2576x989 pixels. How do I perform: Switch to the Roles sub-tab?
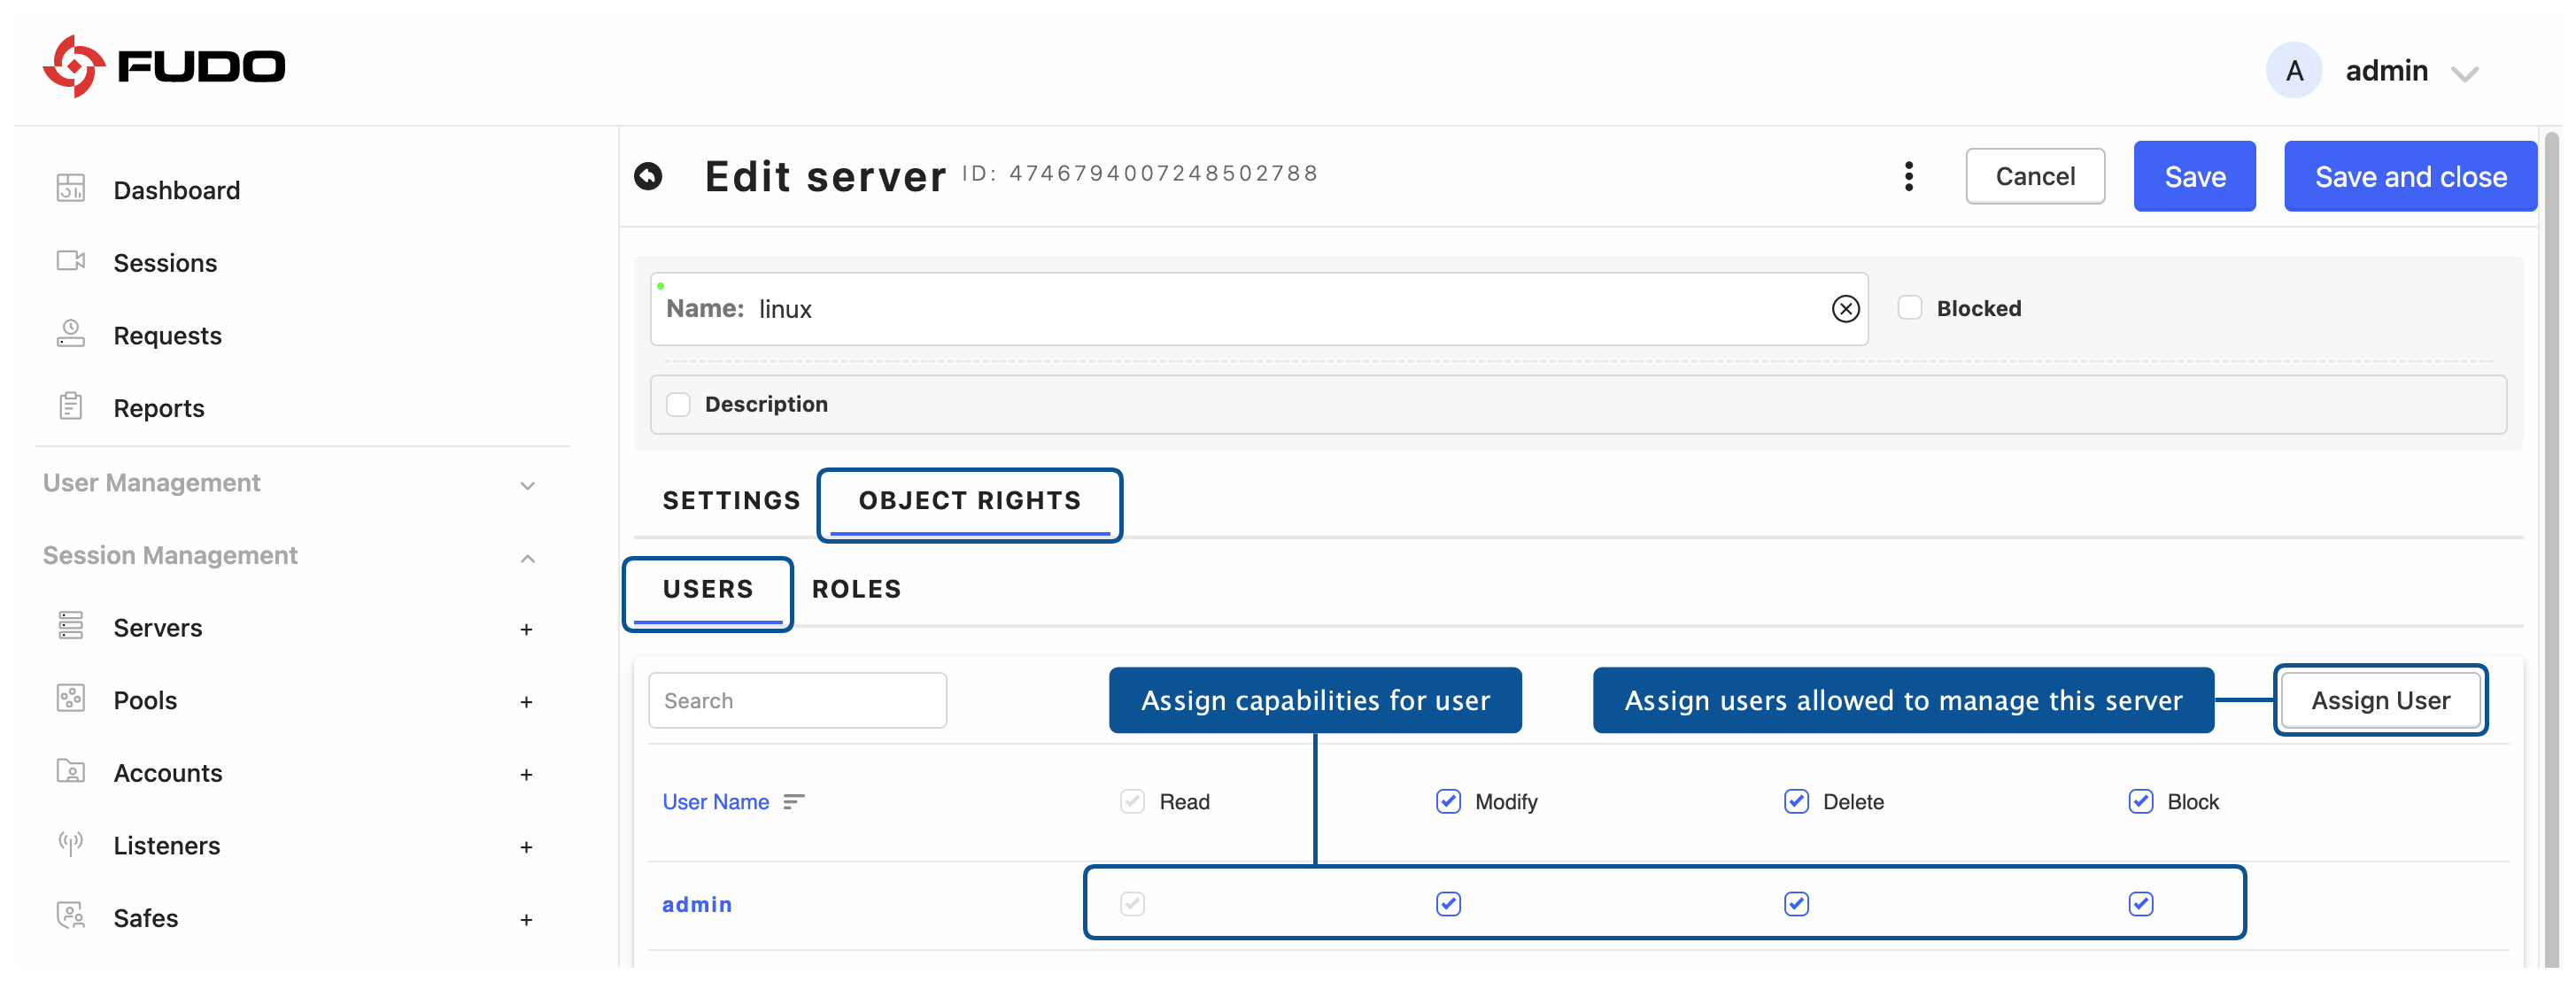click(856, 589)
